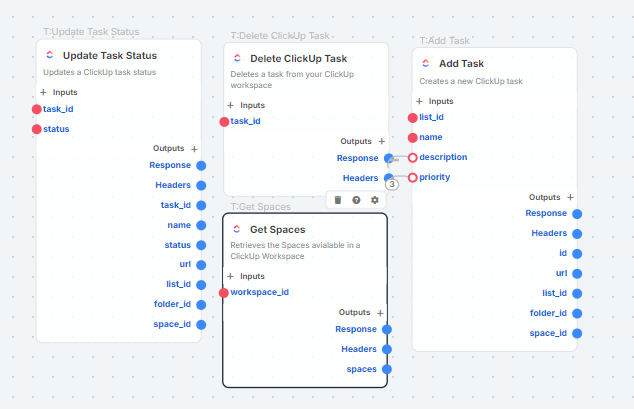Select Response output port on Get Spaces
This screenshot has height=409, width=634.
coord(387,329)
